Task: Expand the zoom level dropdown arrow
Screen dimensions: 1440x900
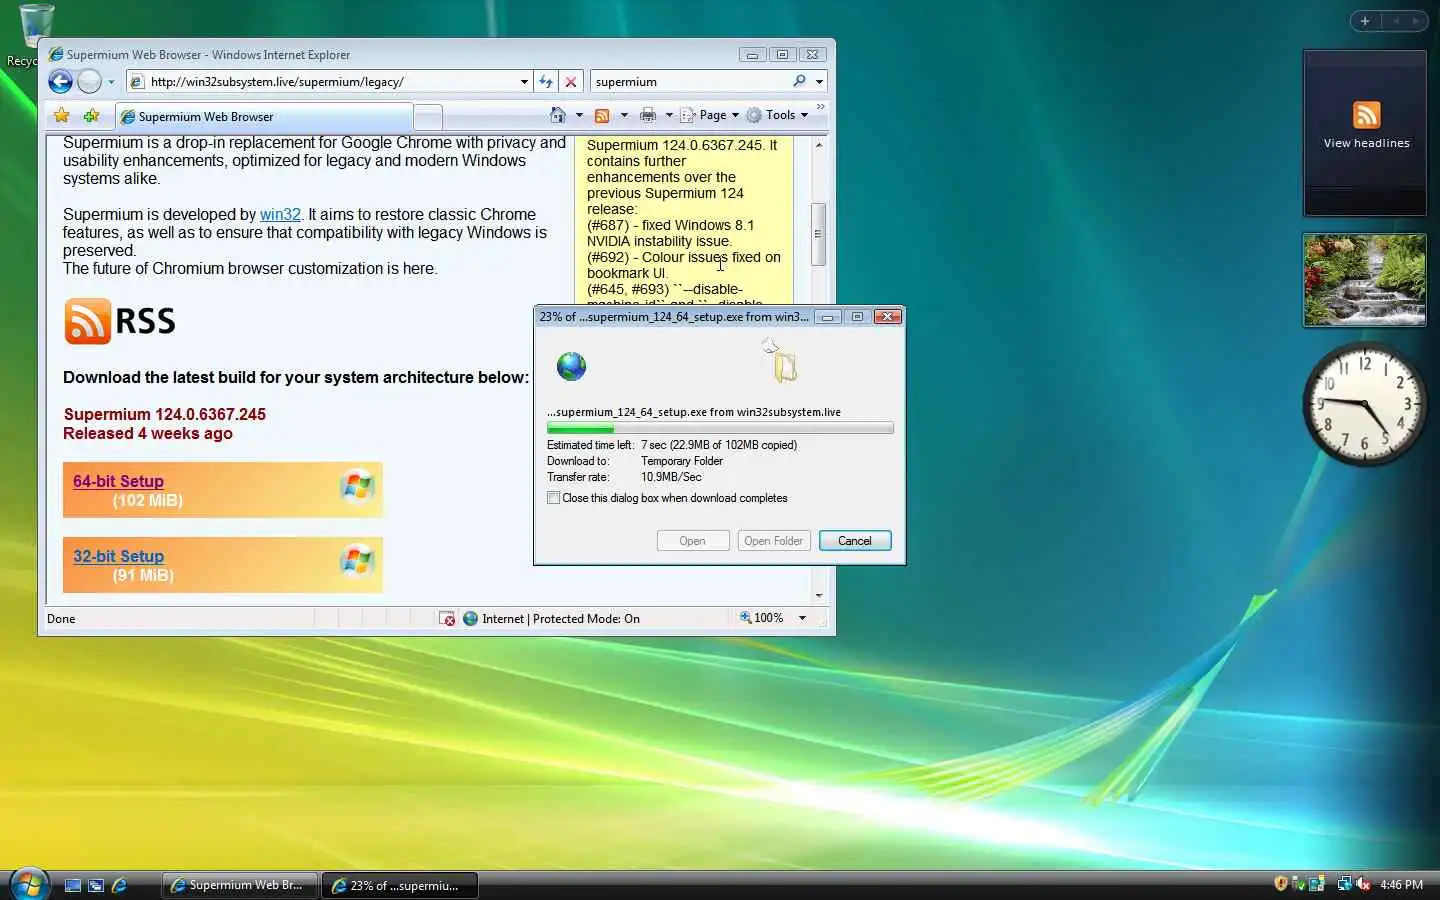Action: tap(802, 618)
